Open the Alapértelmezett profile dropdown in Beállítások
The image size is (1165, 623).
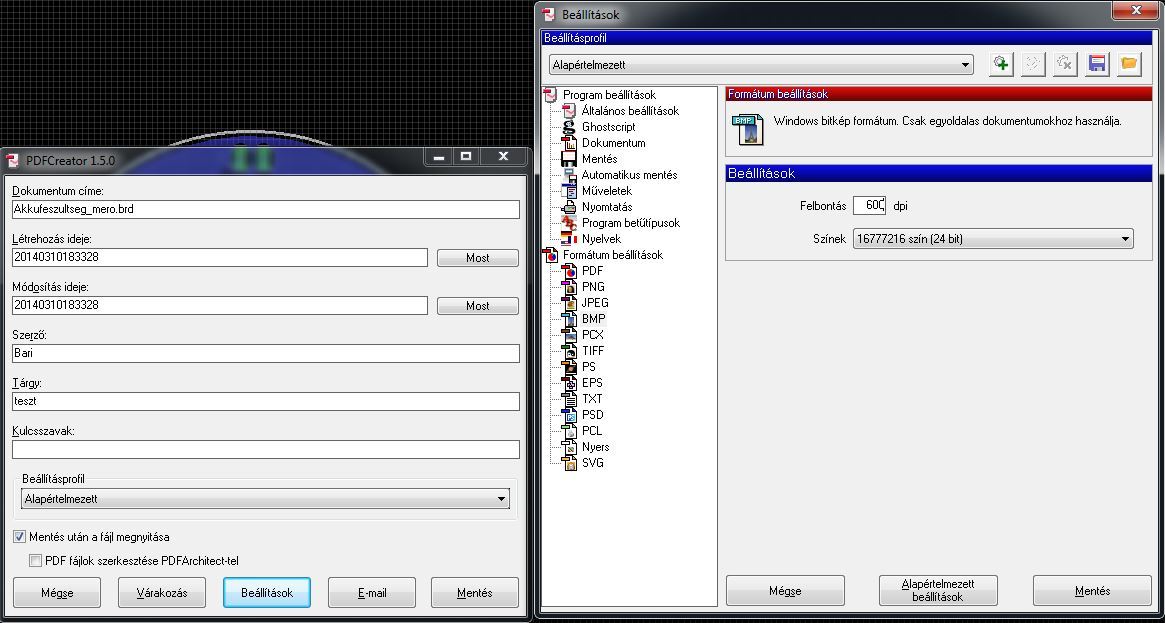tap(762, 65)
